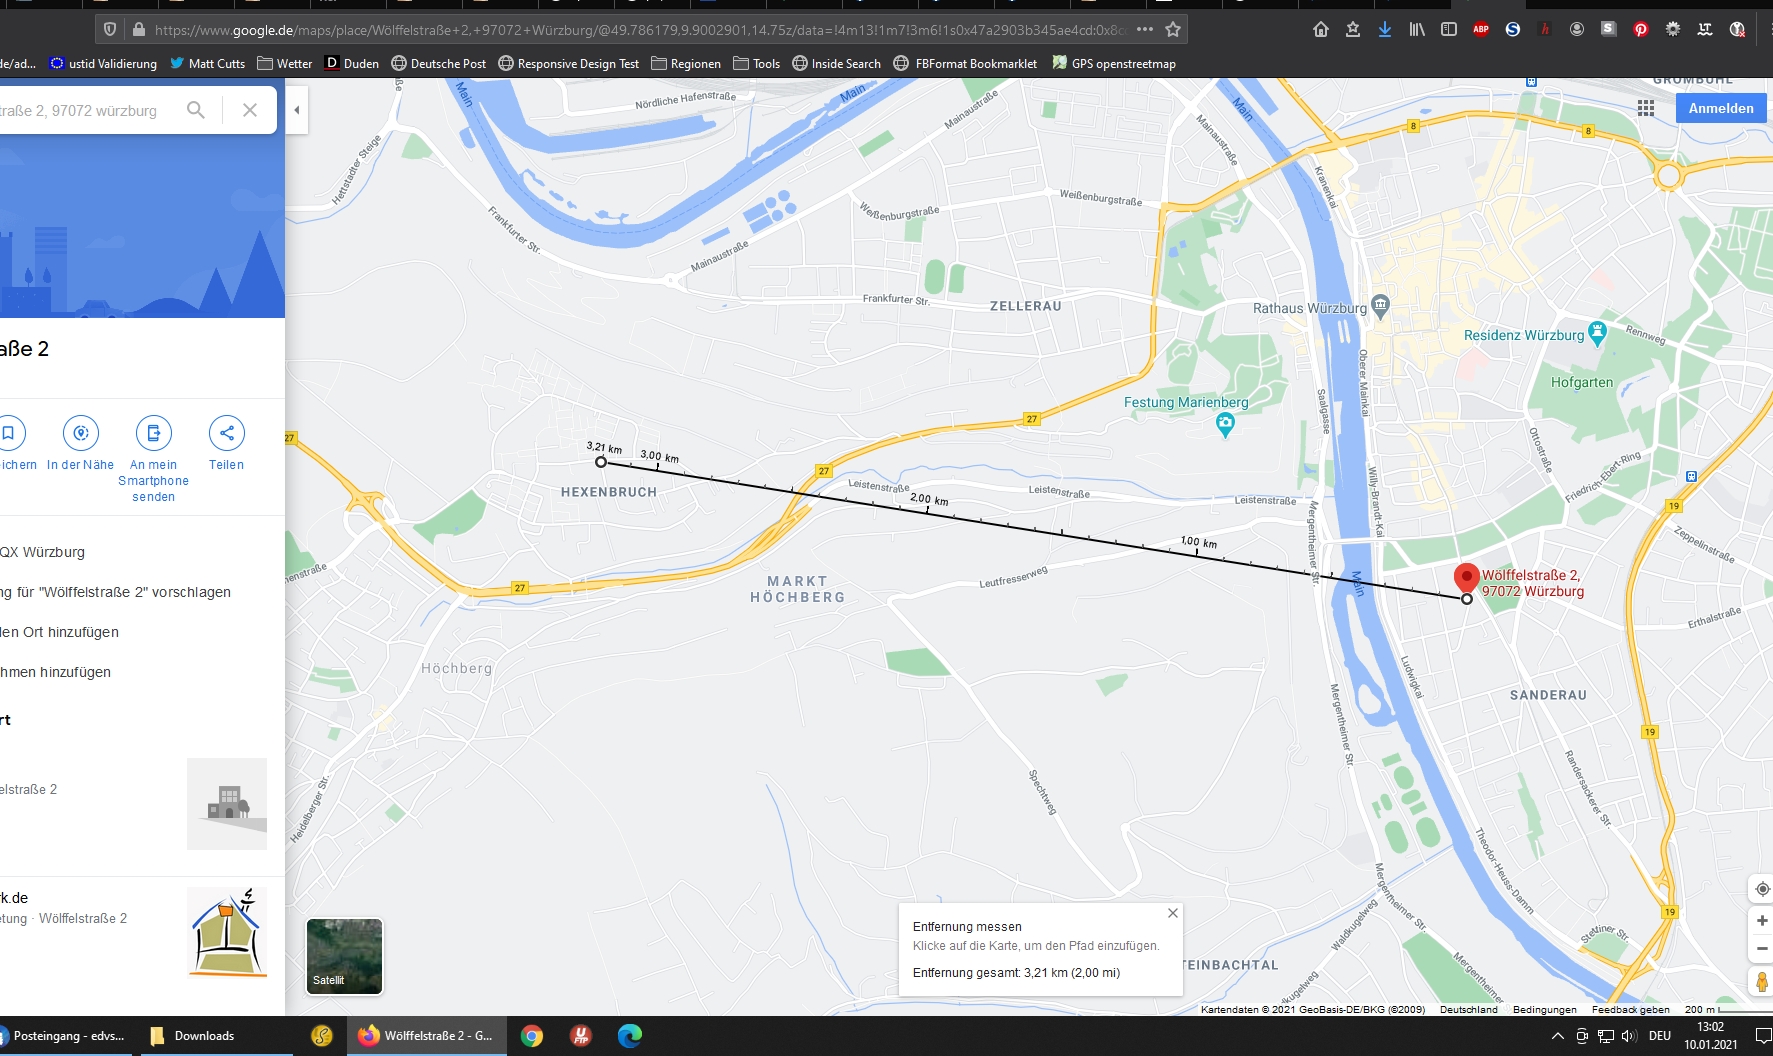1773x1056 pixels.
Task: Open the Pinterest extension icon
Action: pos(1641,30)
